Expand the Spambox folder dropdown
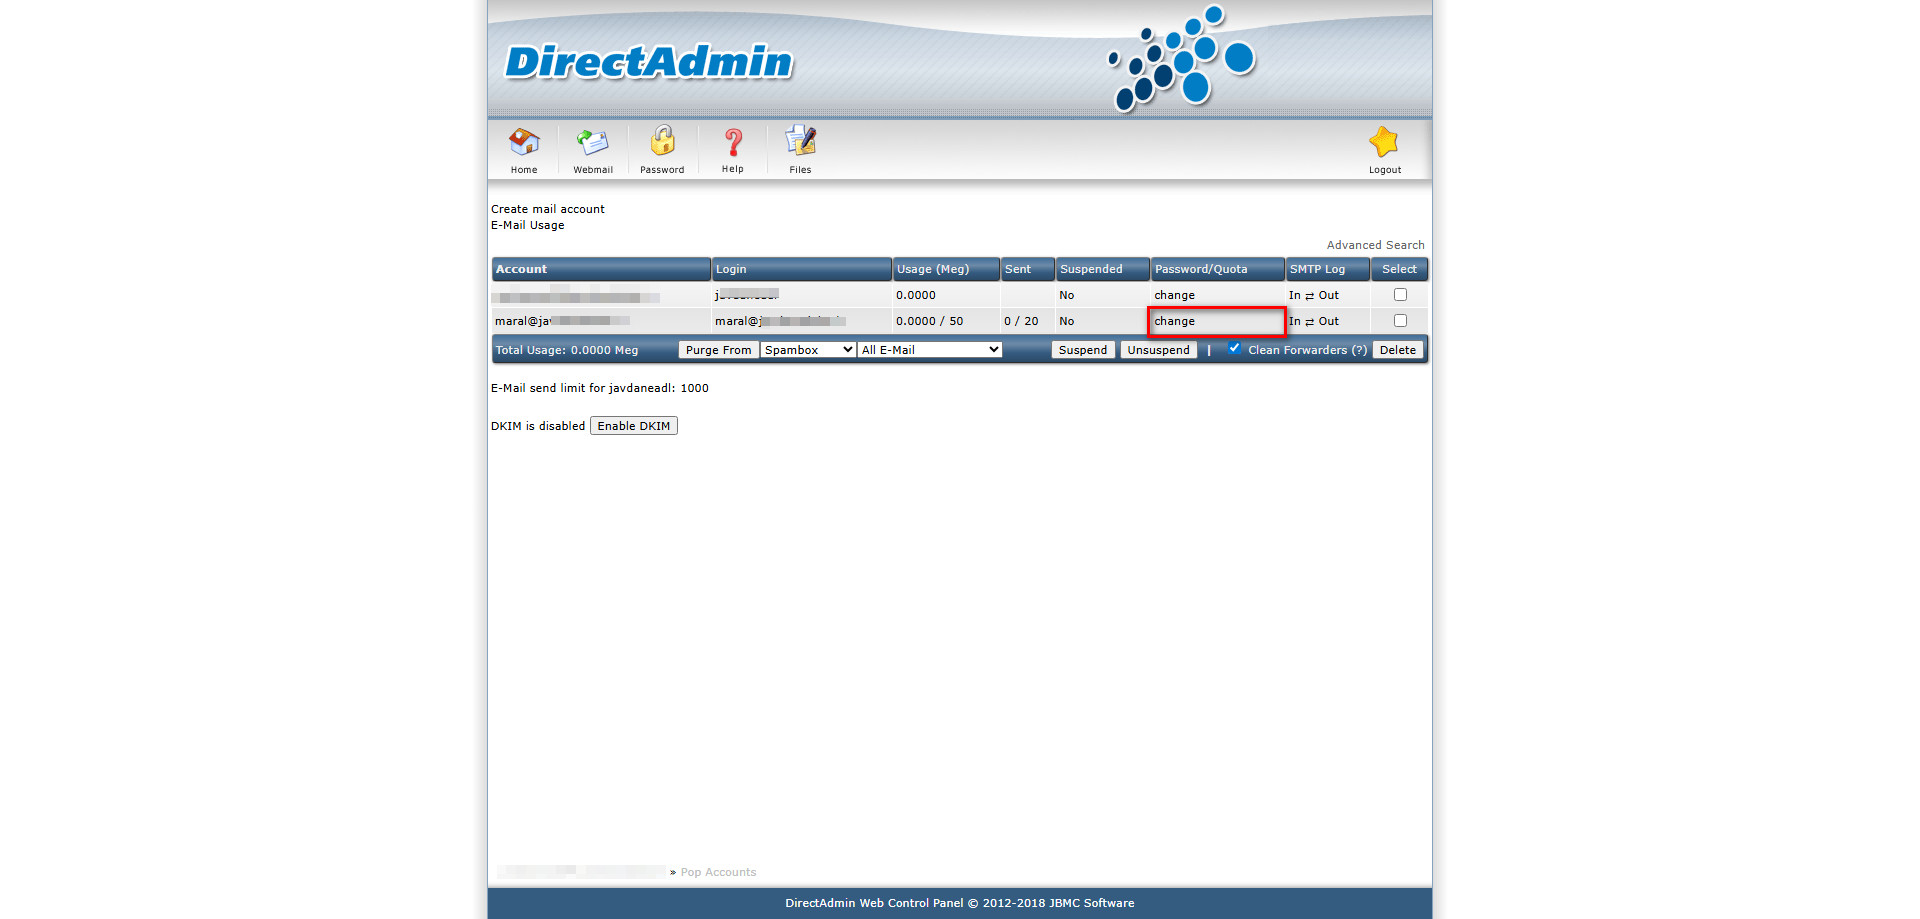 click(x=808, y=350)
